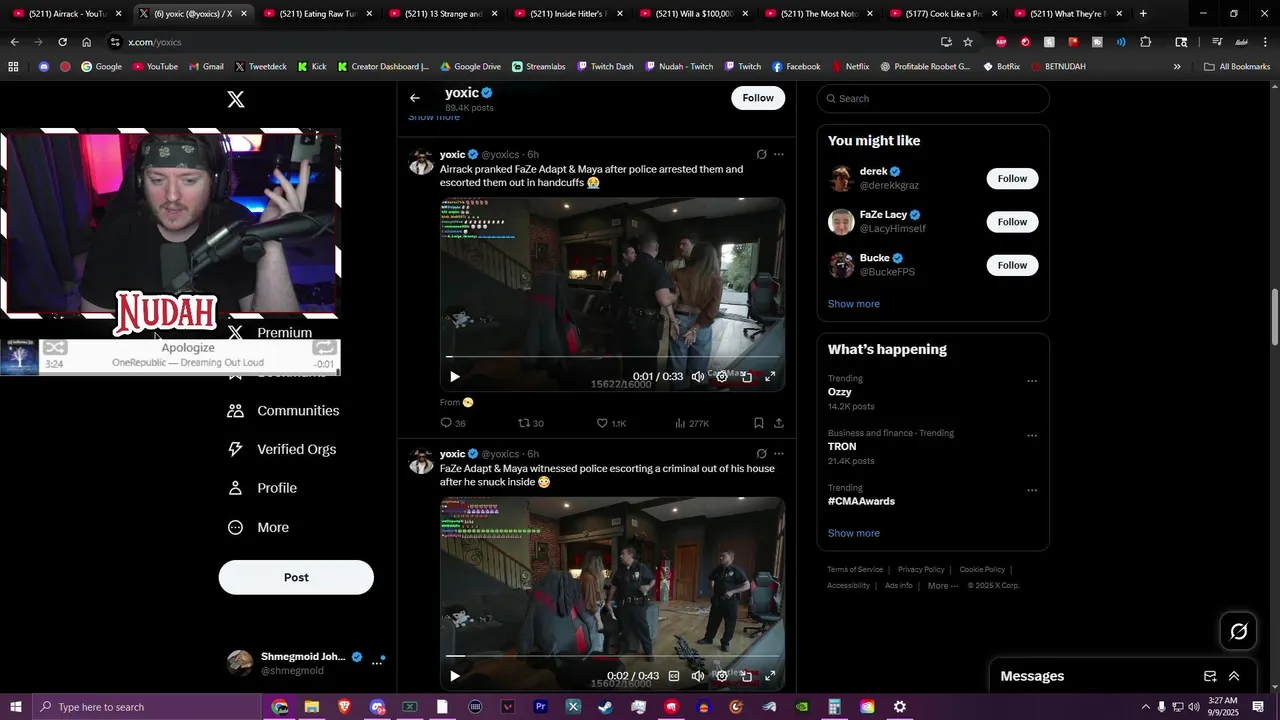Show more trends under What's happening
The image size is (1280, 720).
coord(853,533)
